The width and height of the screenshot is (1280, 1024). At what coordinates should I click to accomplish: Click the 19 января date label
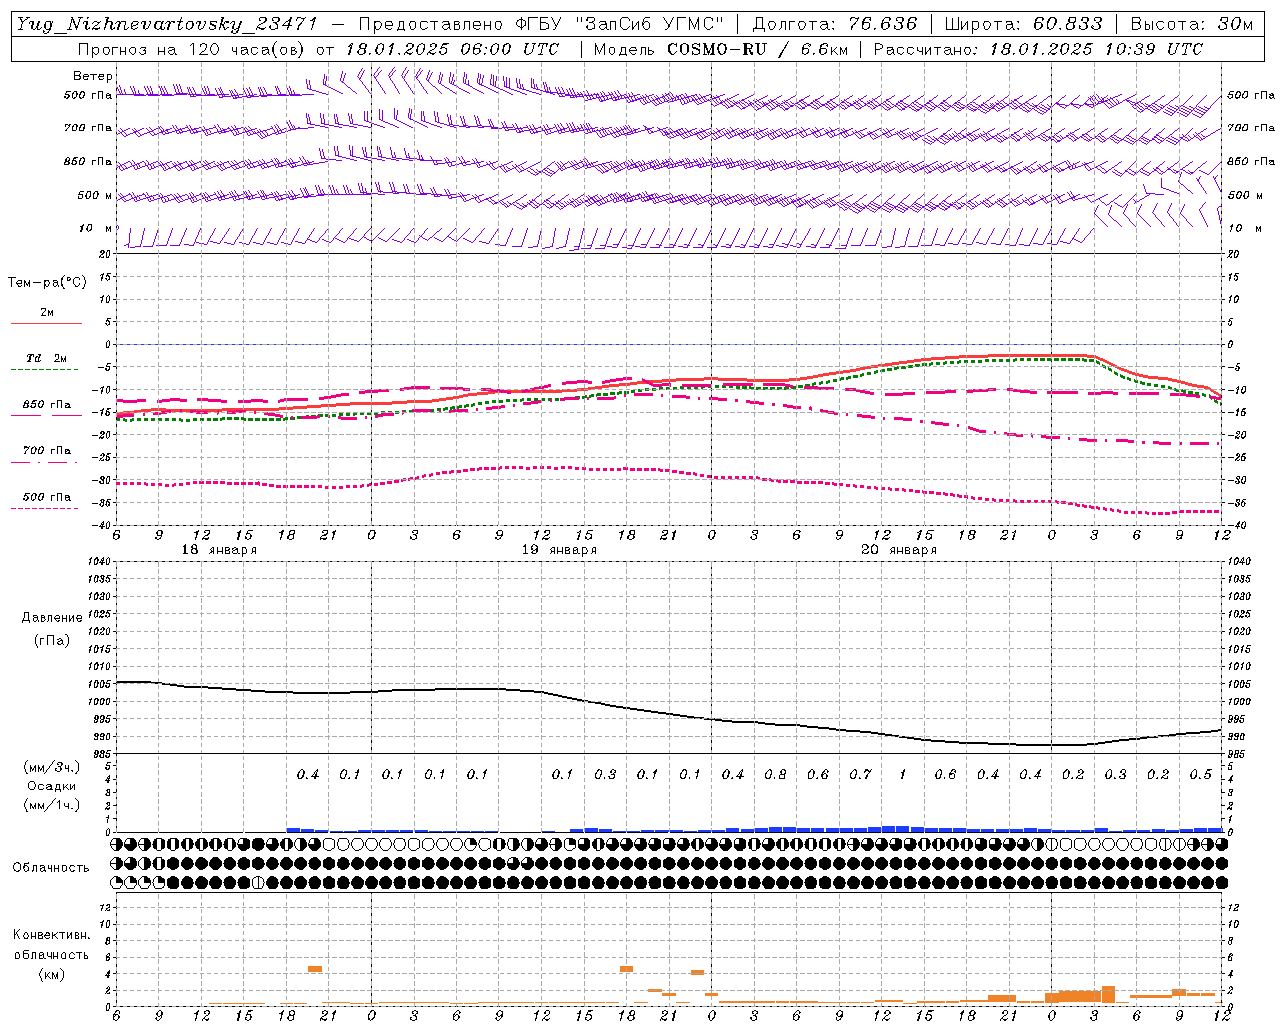pyautogui.click(x=559, y=550)
